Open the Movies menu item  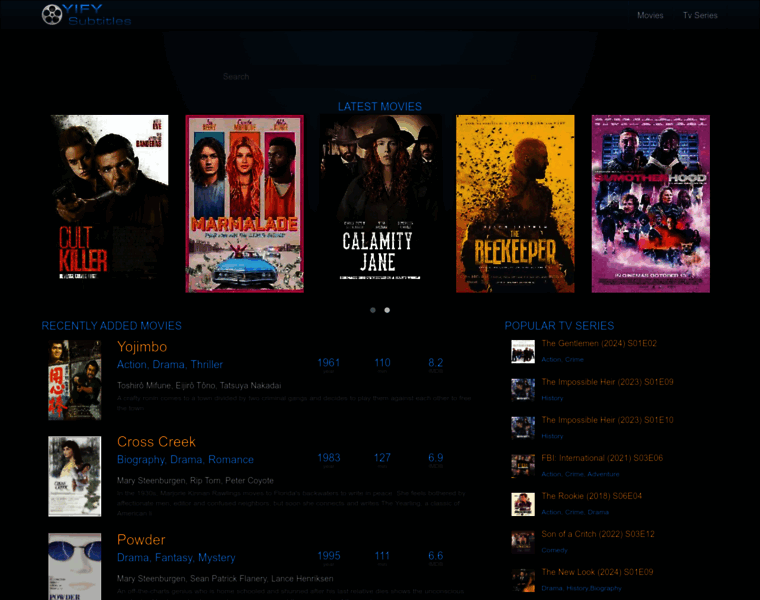[650, 16]
